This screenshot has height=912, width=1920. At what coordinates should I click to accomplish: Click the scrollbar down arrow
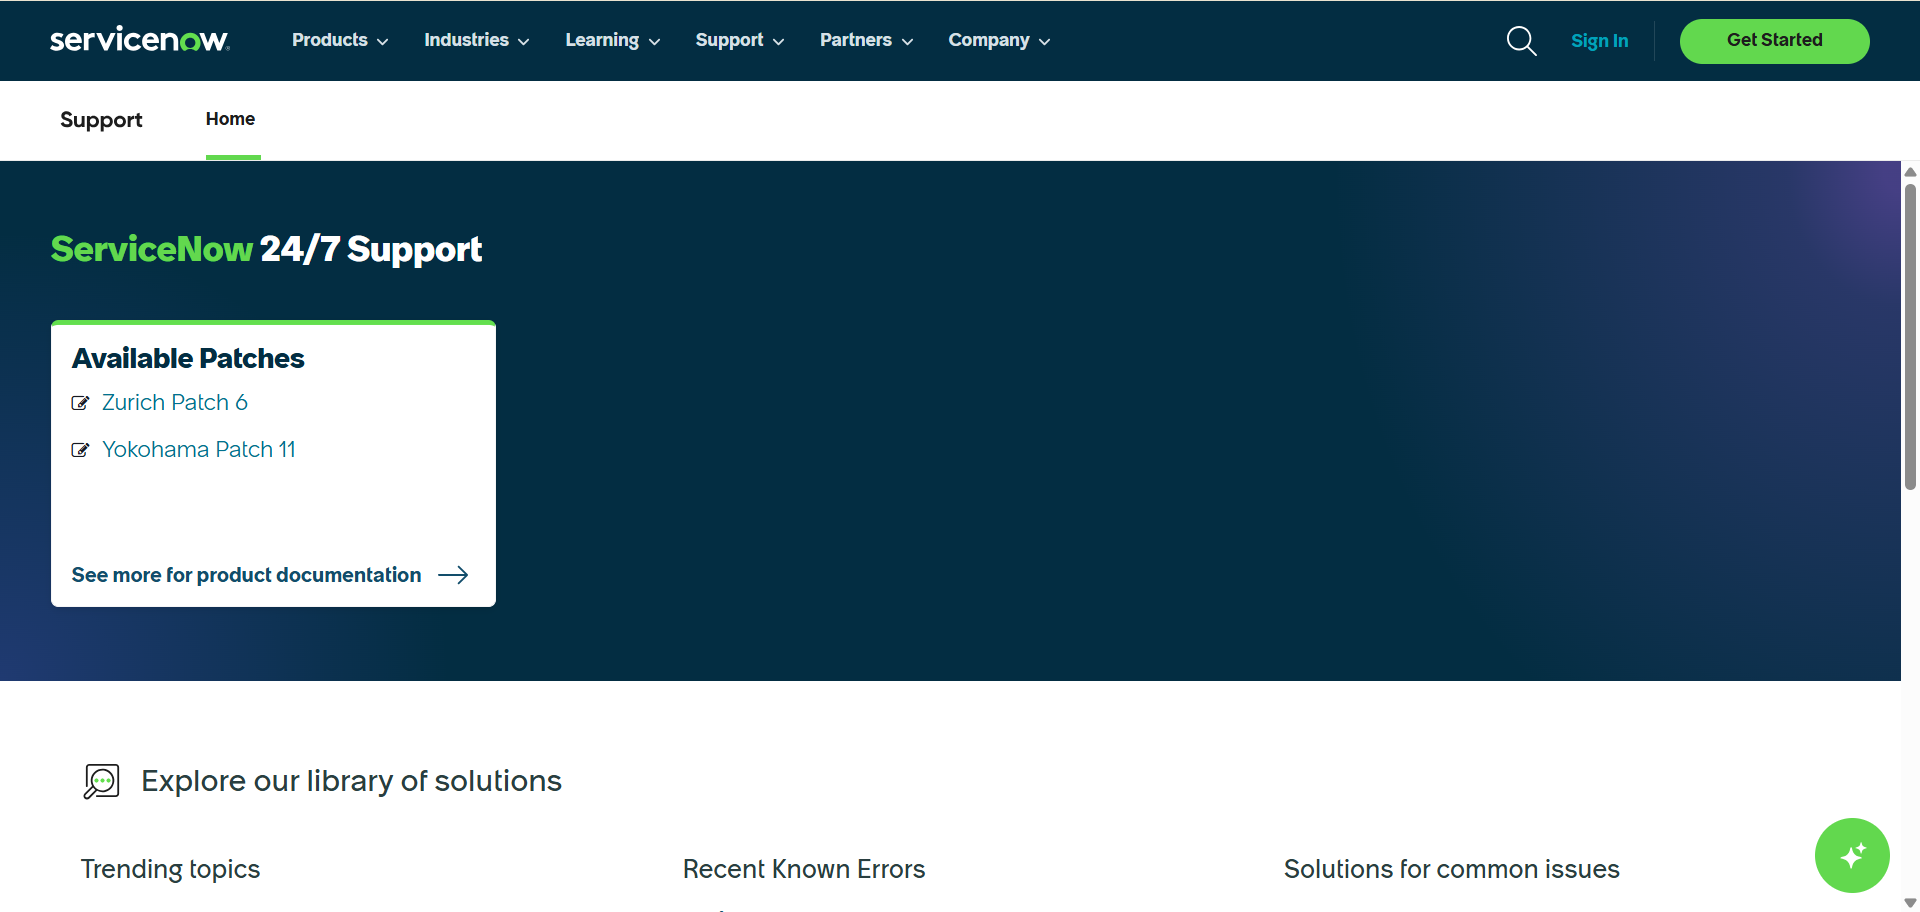1910,901
